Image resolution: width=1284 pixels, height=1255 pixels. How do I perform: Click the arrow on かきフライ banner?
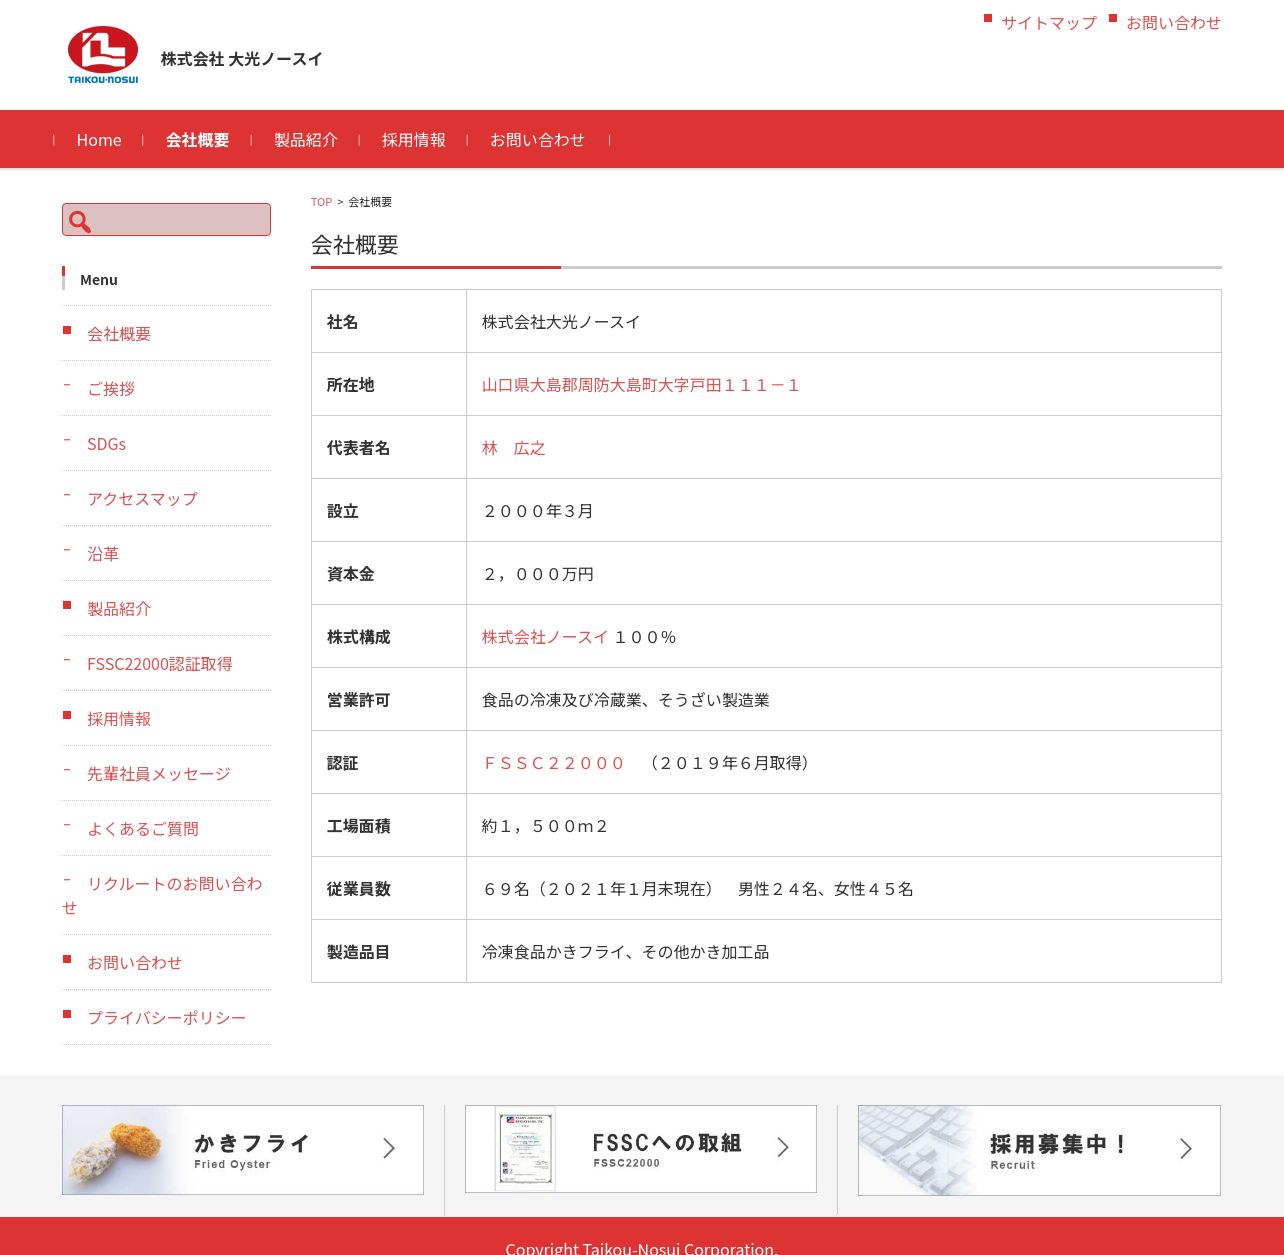389,1149
